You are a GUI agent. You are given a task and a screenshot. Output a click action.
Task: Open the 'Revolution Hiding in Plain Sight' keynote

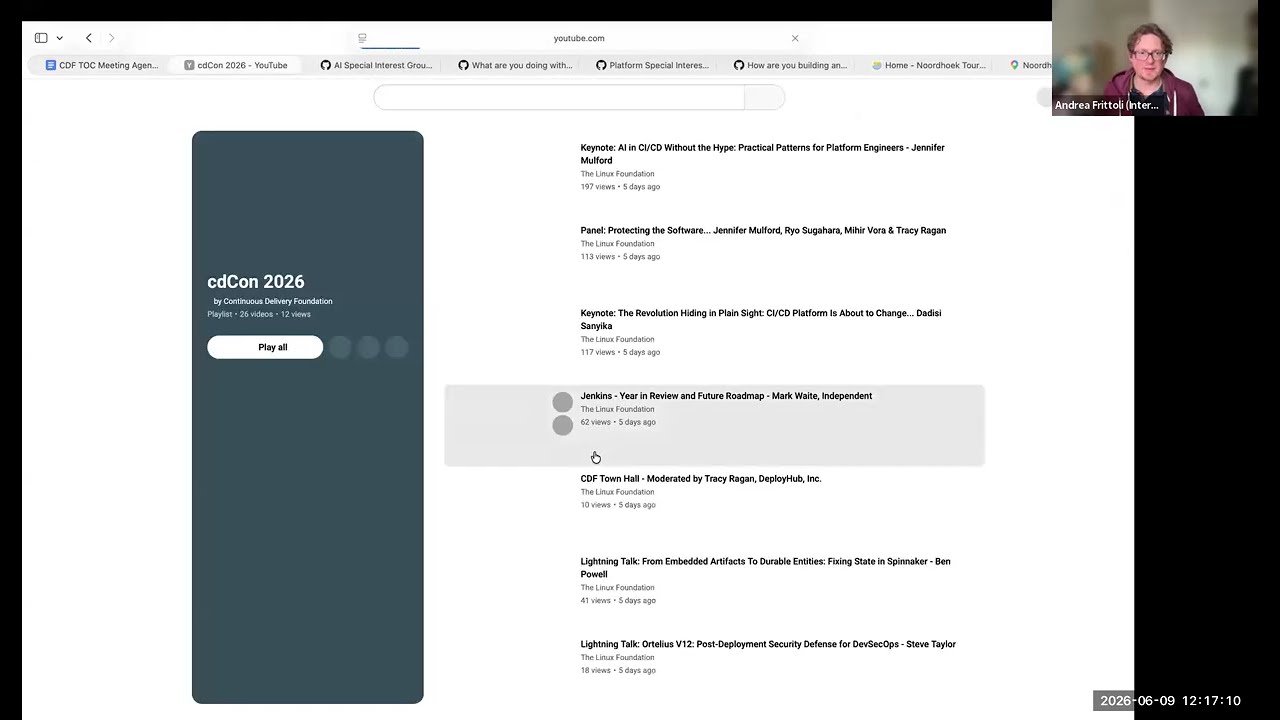(761, 319)
